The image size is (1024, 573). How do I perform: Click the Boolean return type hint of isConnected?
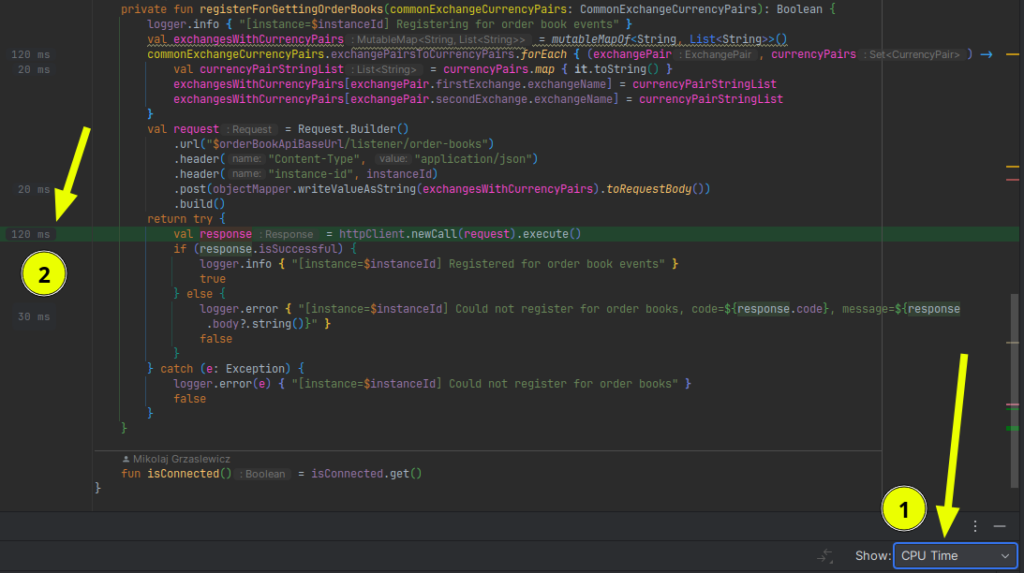tap(263, 474)
